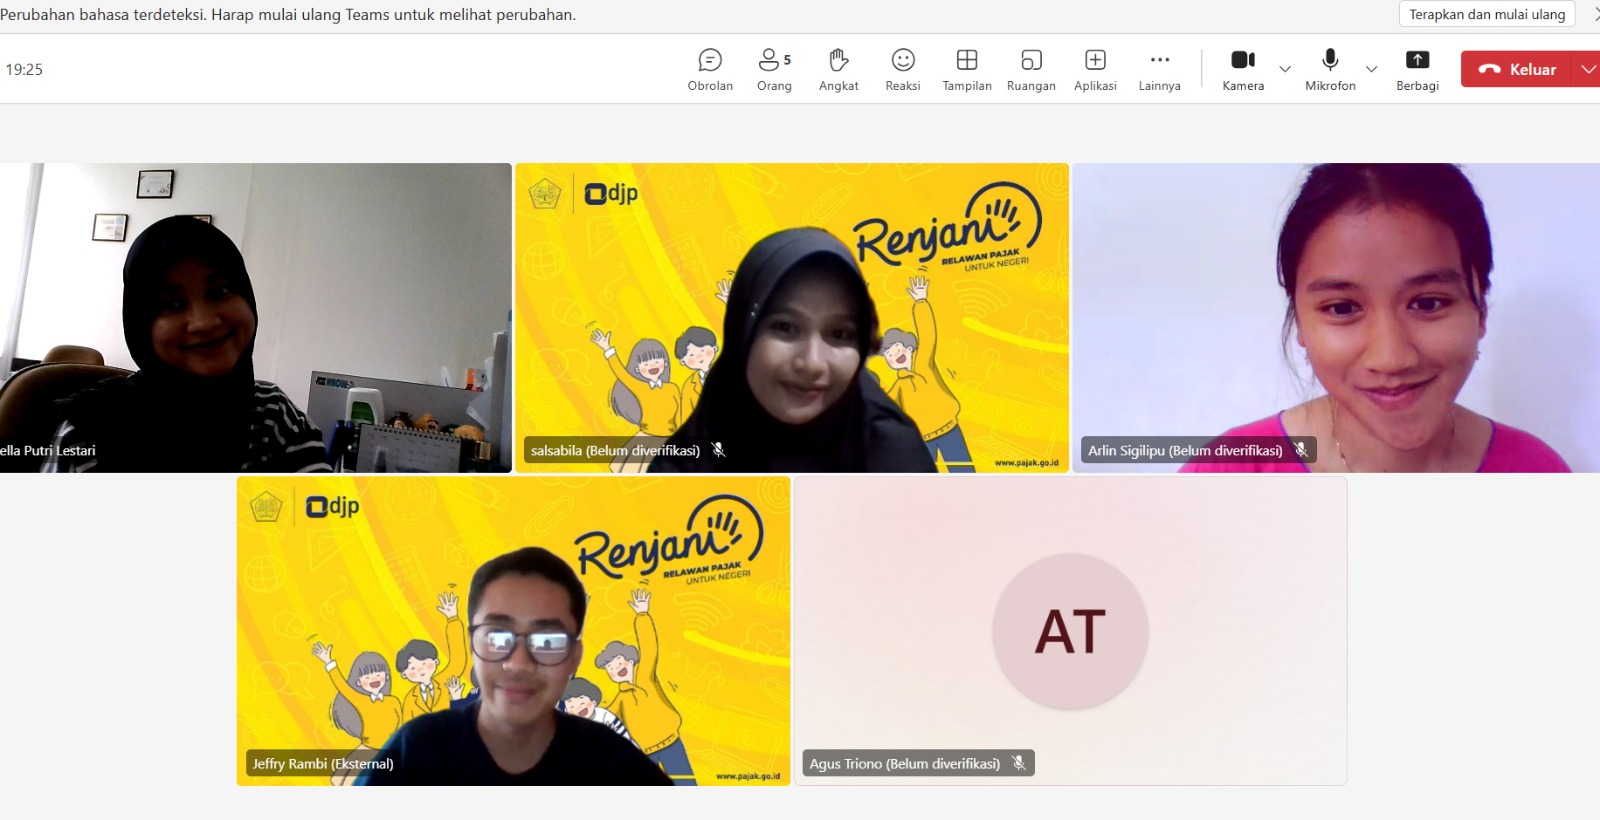1600x820 pixels.
Task: Show the Orang participants list
Action: pyautogui.click(x=774, y=69)
